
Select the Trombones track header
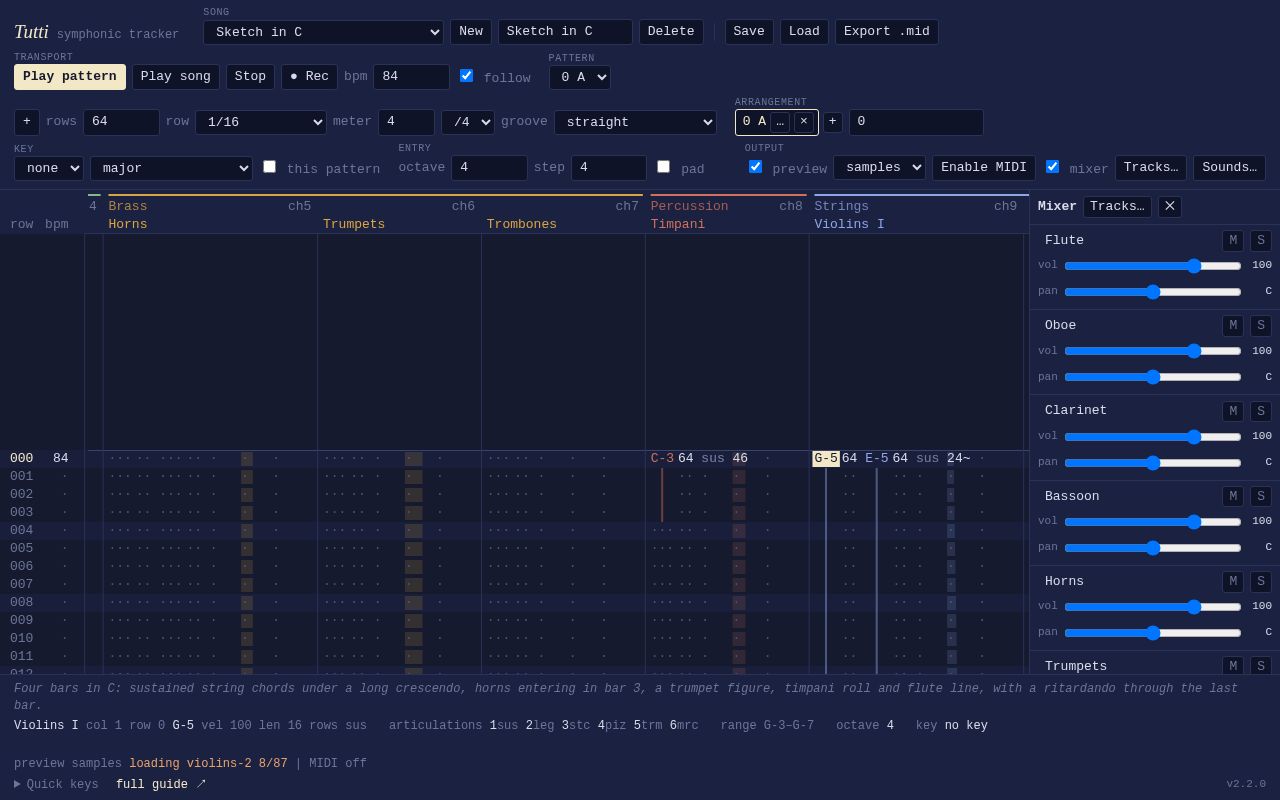(x=522, y=224)
